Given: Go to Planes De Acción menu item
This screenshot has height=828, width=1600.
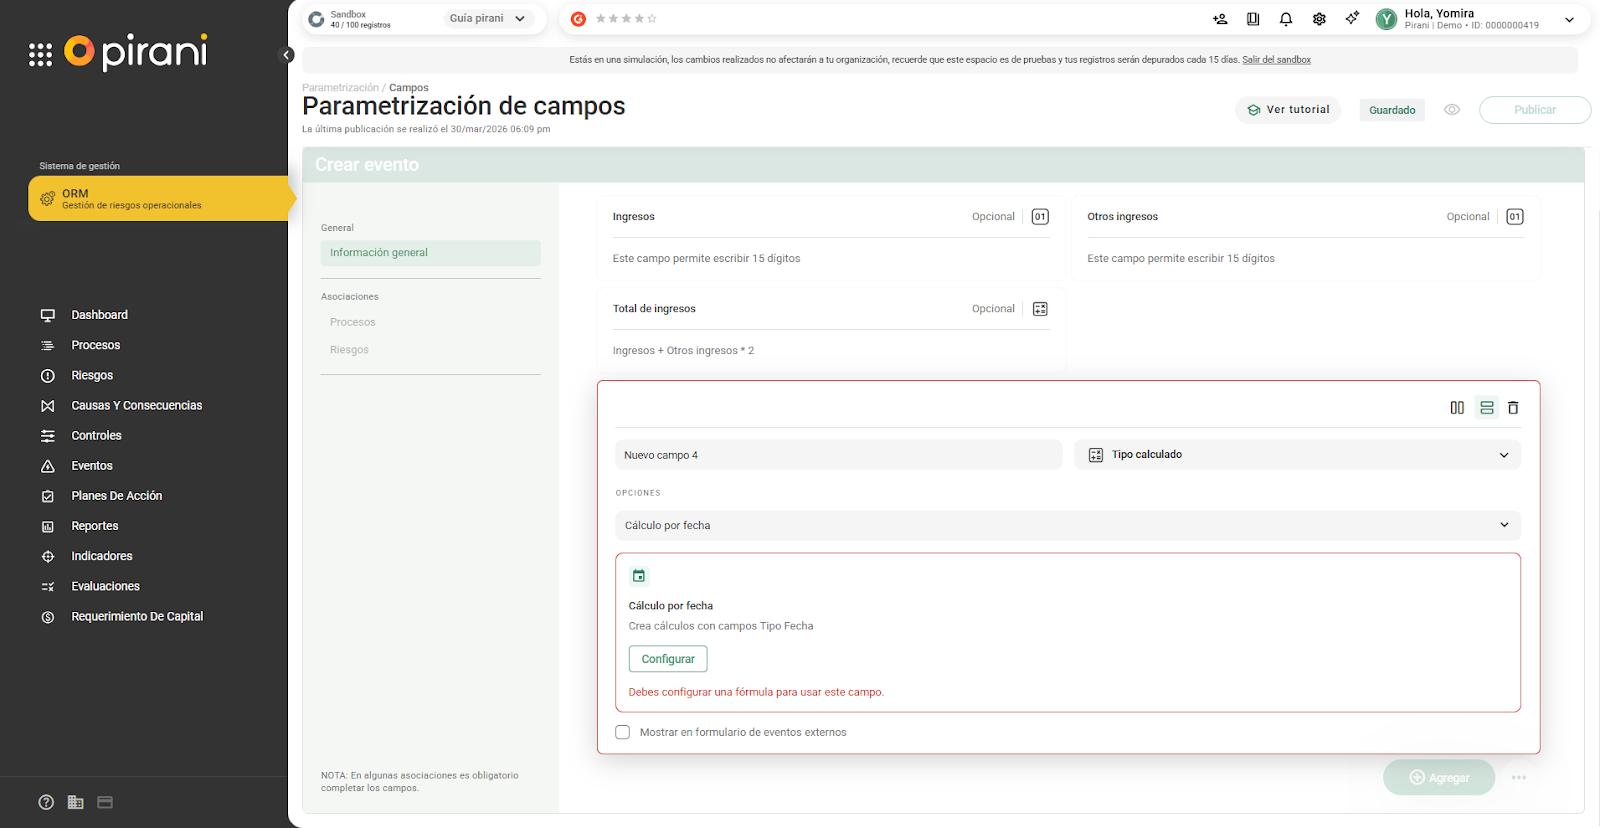Looking at the screenshot, I should (116, 496).
